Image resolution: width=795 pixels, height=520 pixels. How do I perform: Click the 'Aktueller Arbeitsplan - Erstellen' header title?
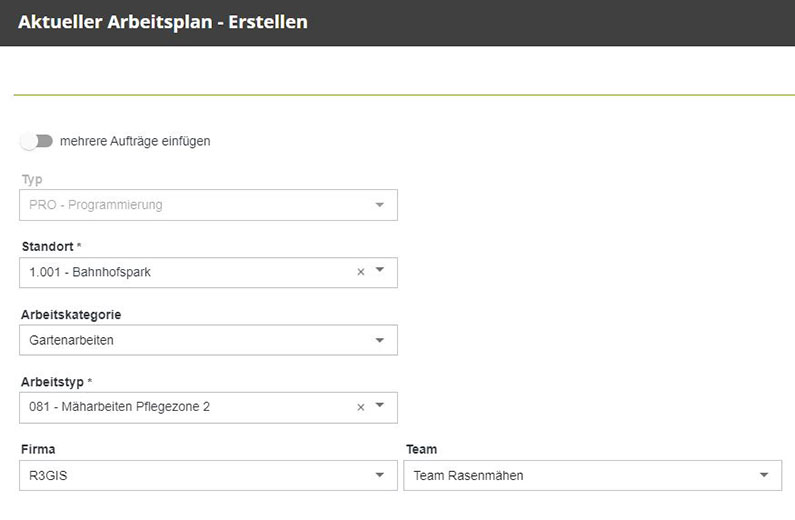[x=163, y=21]
